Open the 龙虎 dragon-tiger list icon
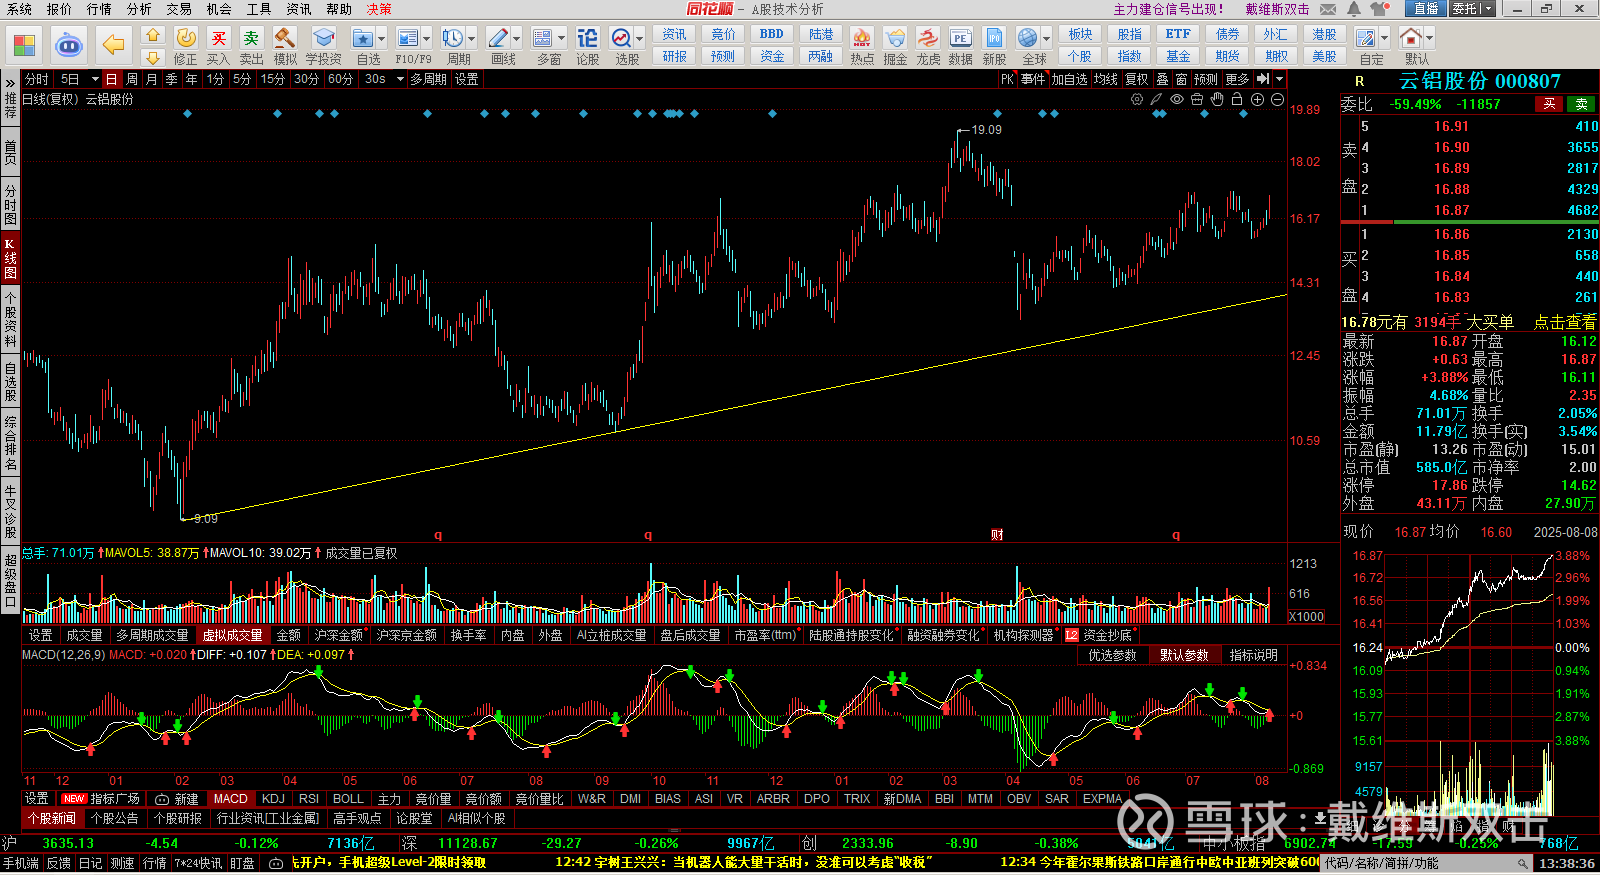 [928, 46]
